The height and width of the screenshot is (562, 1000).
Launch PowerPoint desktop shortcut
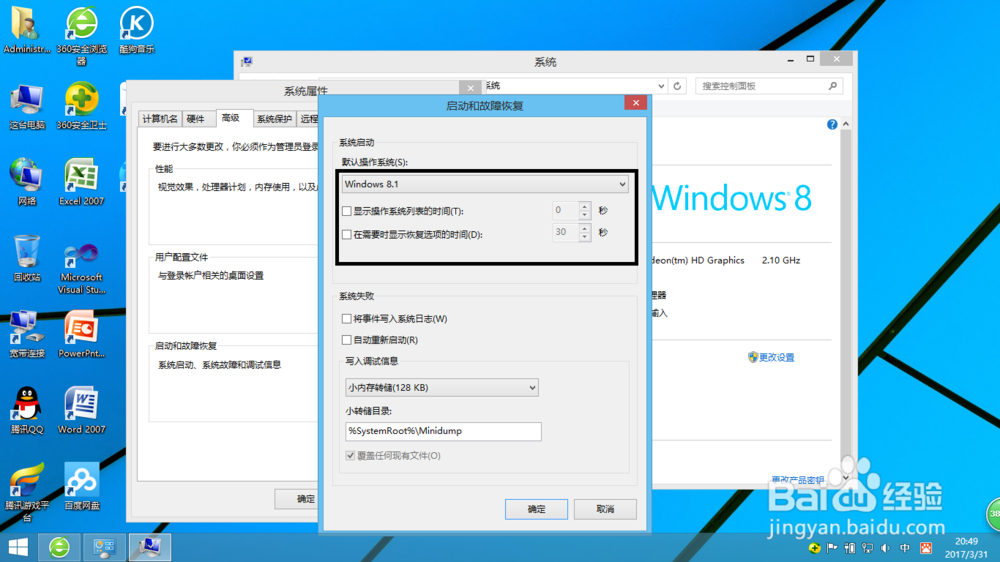pyautogui.click(x=82, y=334)
